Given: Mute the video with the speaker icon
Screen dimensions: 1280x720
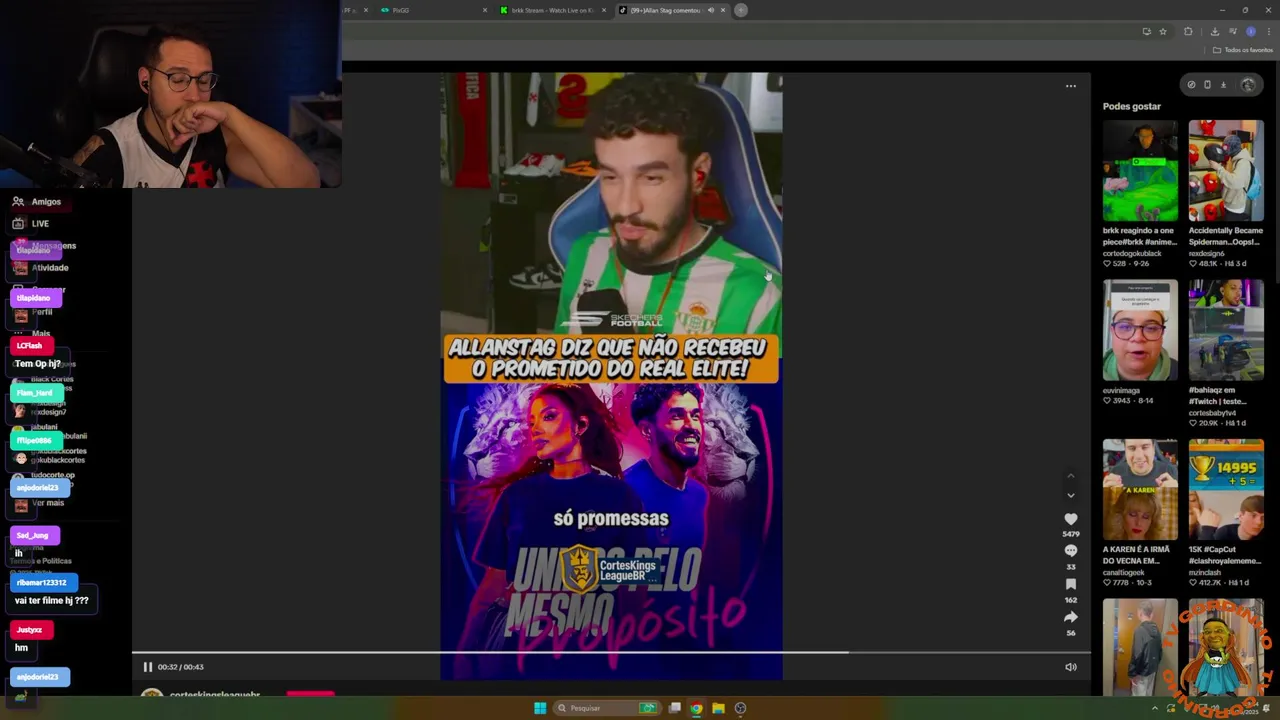Looking at the screenshot, I should (x=1070, y=667).
